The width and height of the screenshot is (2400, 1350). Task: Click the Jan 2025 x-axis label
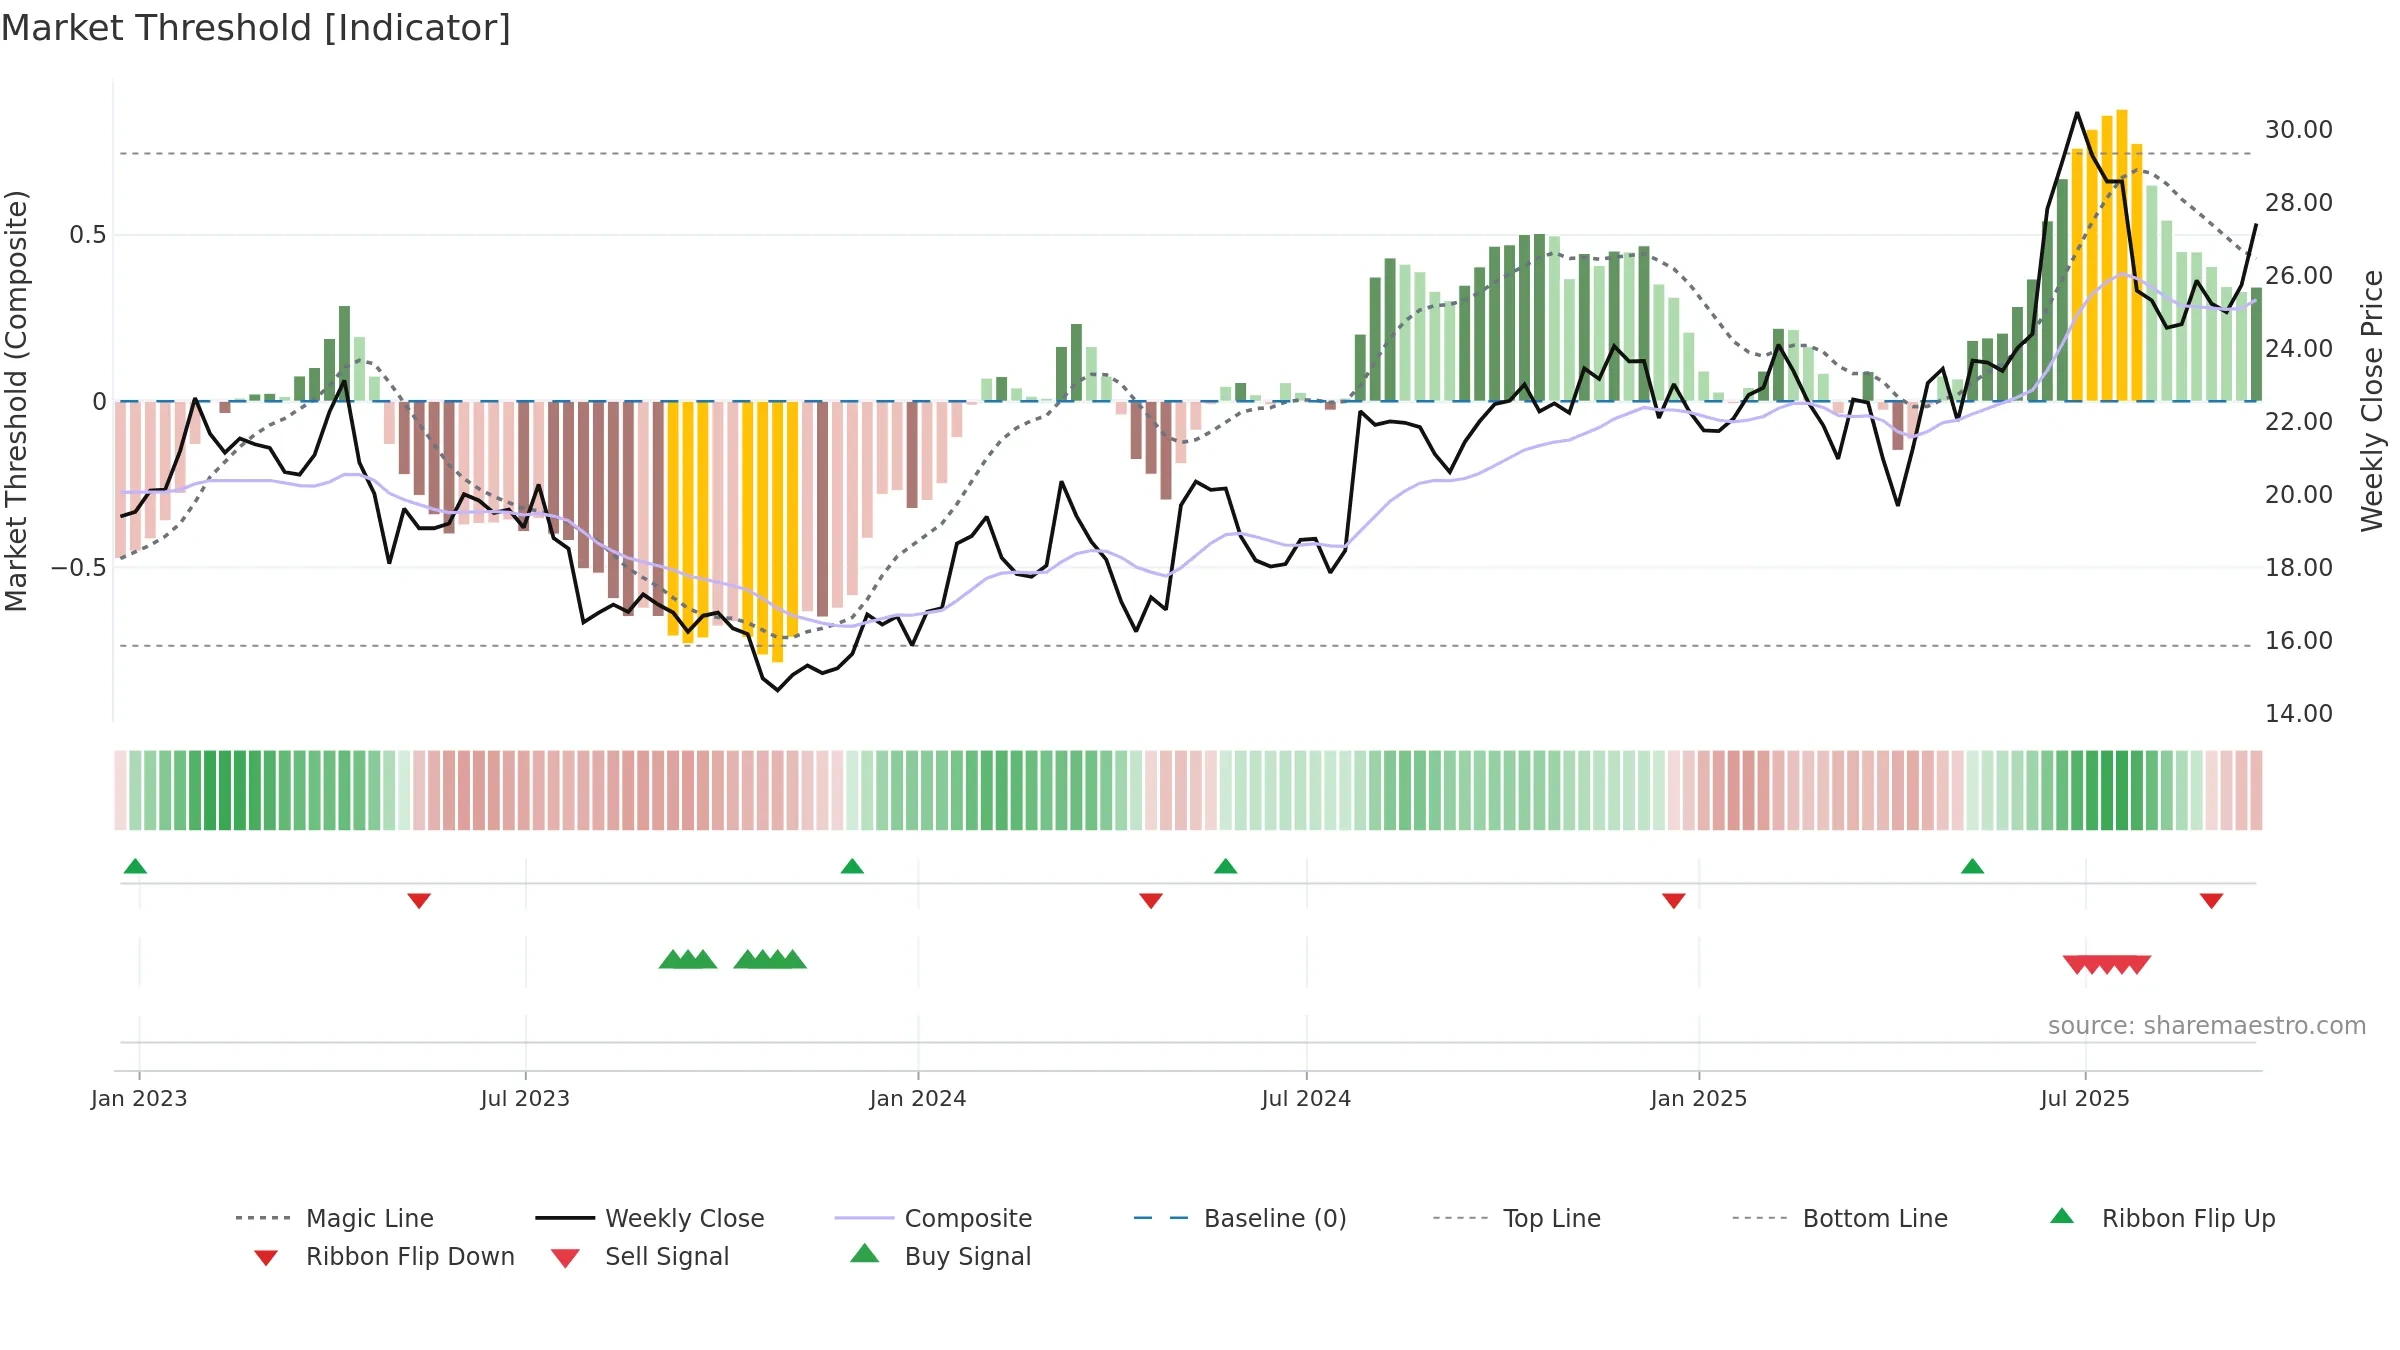[x=1699, y=1098]
